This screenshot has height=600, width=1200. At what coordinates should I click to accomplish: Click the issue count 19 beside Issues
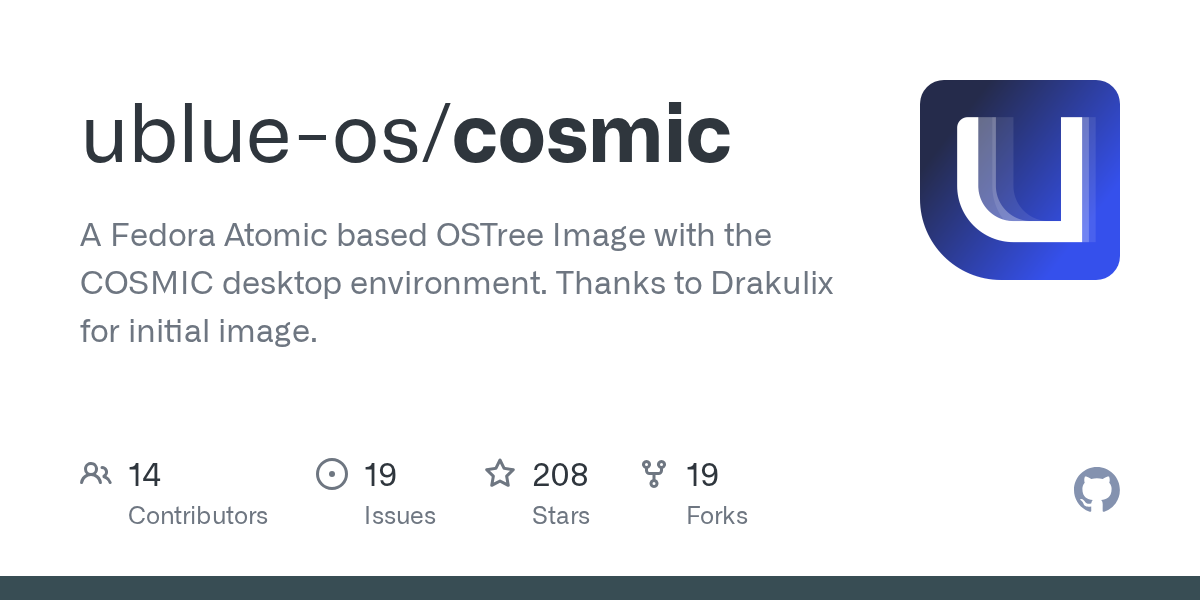(380, 475)
